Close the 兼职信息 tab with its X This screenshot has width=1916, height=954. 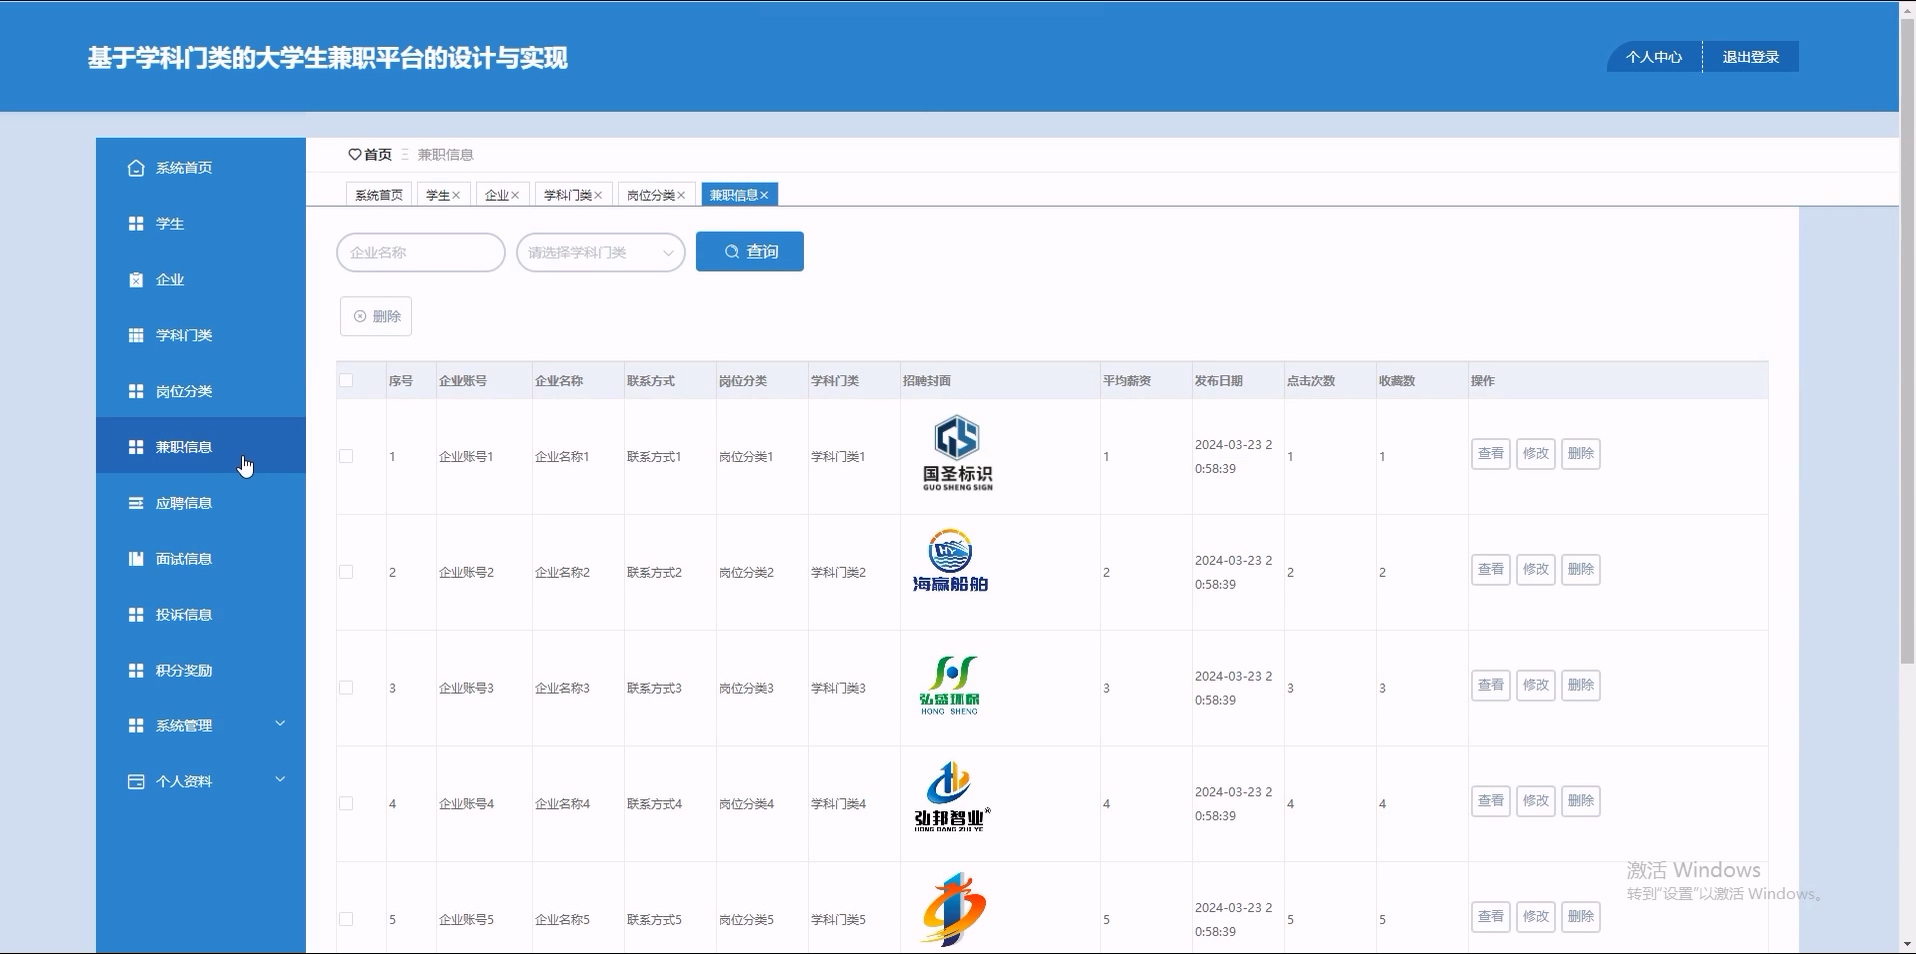[764, 195]
